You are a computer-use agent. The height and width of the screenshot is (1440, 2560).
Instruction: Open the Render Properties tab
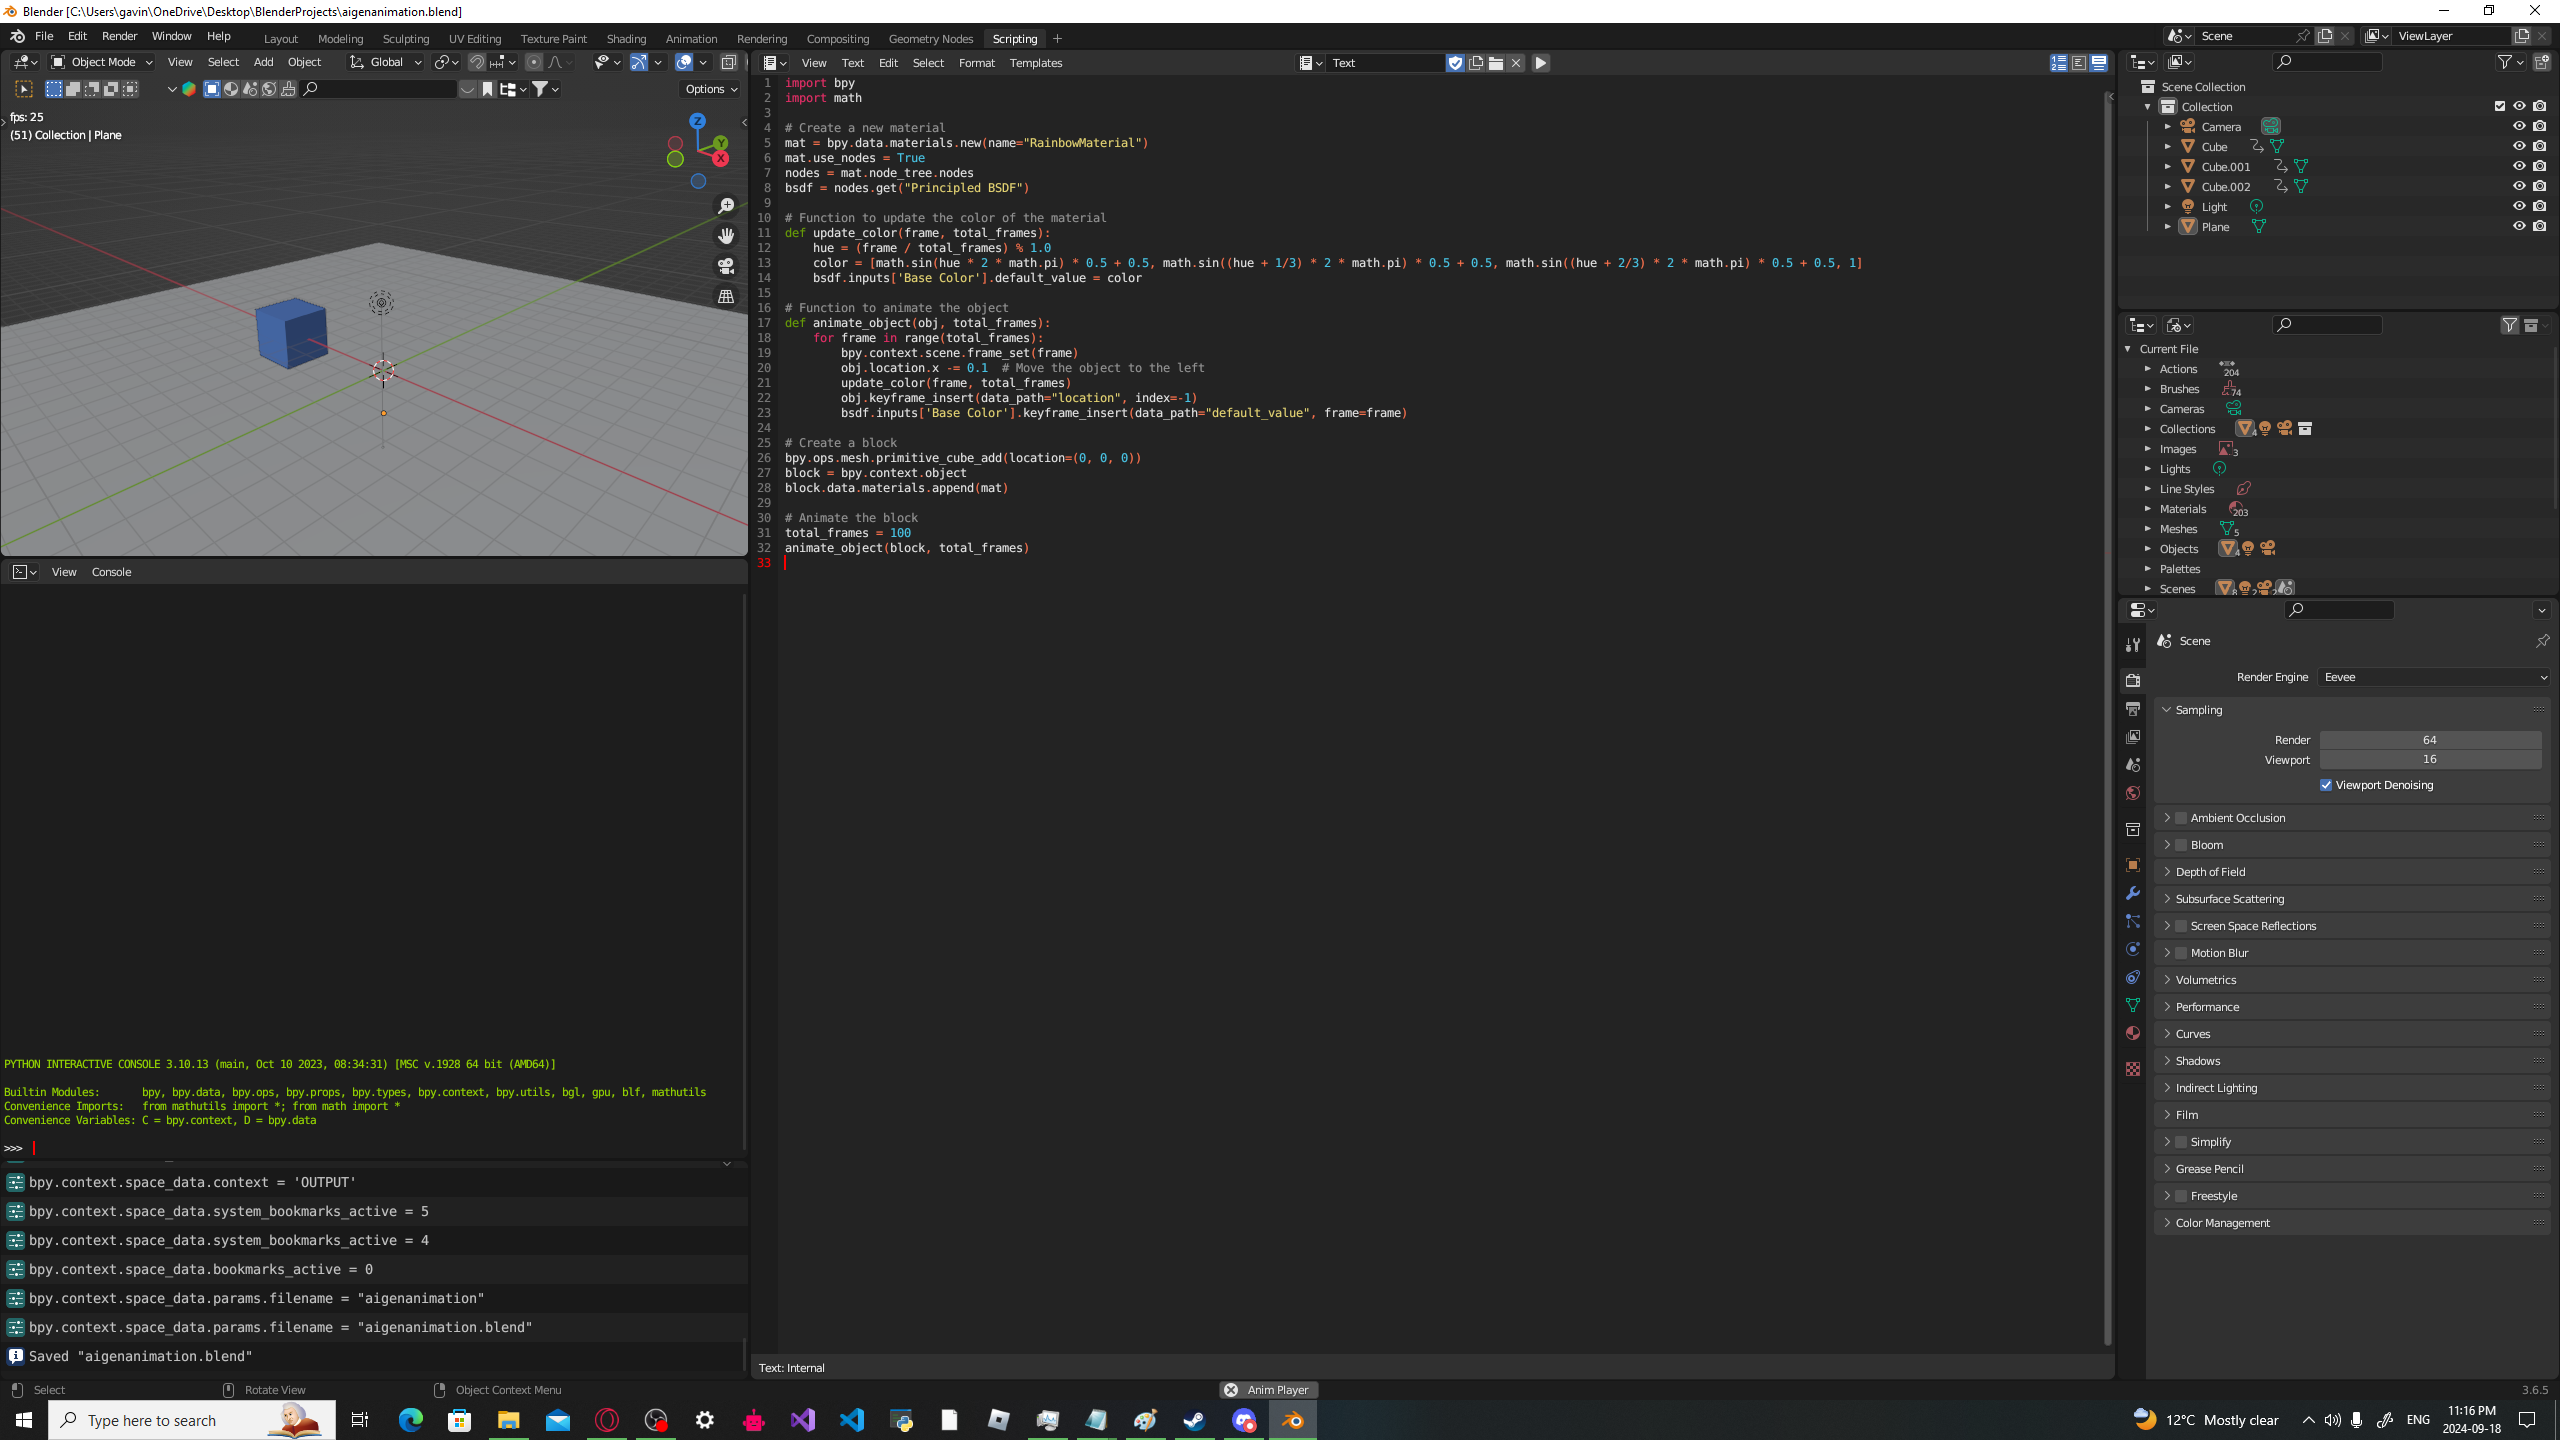[x=2133, y=681]
